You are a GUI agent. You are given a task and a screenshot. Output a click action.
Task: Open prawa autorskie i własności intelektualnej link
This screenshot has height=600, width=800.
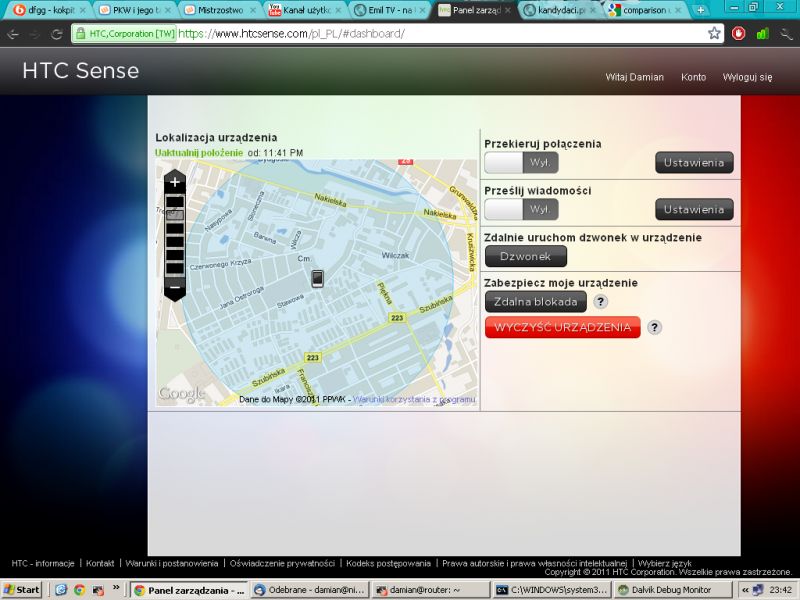click(534, 563)
